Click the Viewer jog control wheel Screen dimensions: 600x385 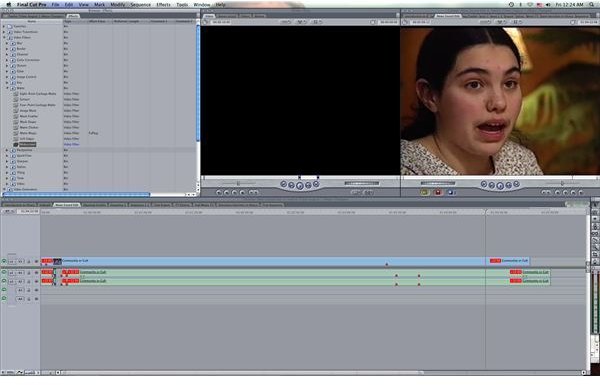[361, 184]
